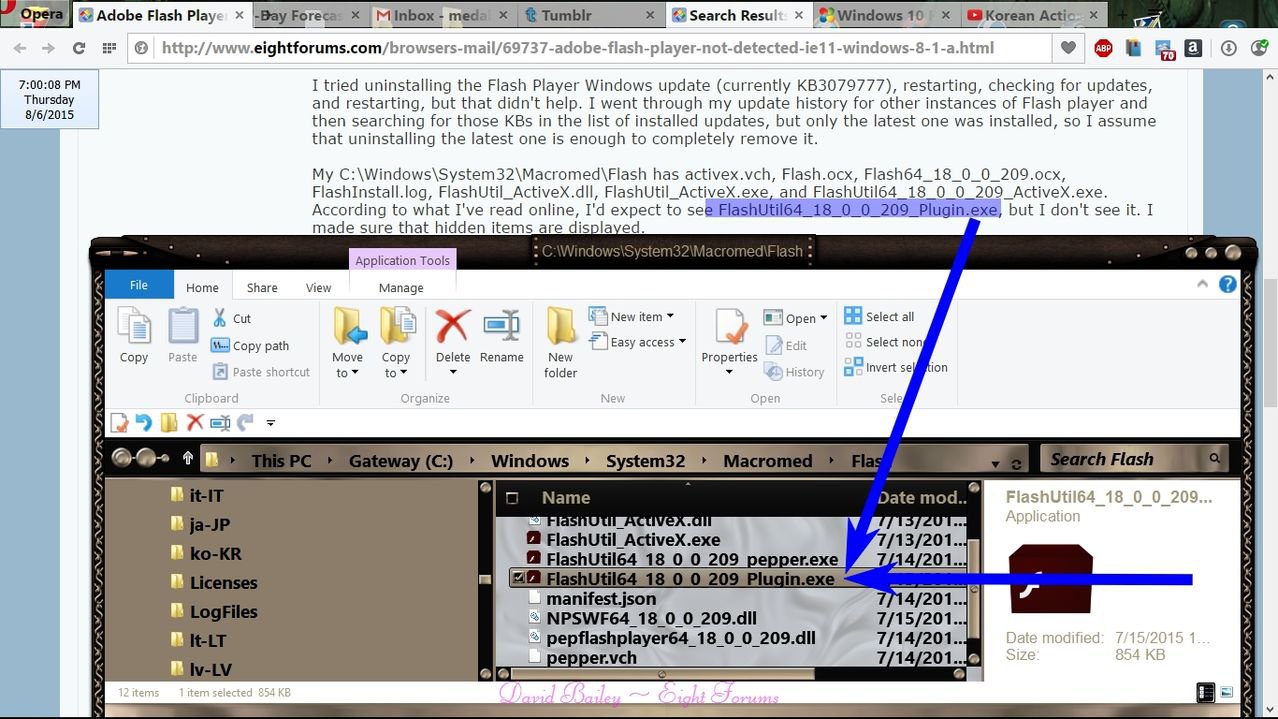Click Paste shortcut in the ribbon
Screen dimensions: 1278x719
pyautogui.click(x=261, y=372)
